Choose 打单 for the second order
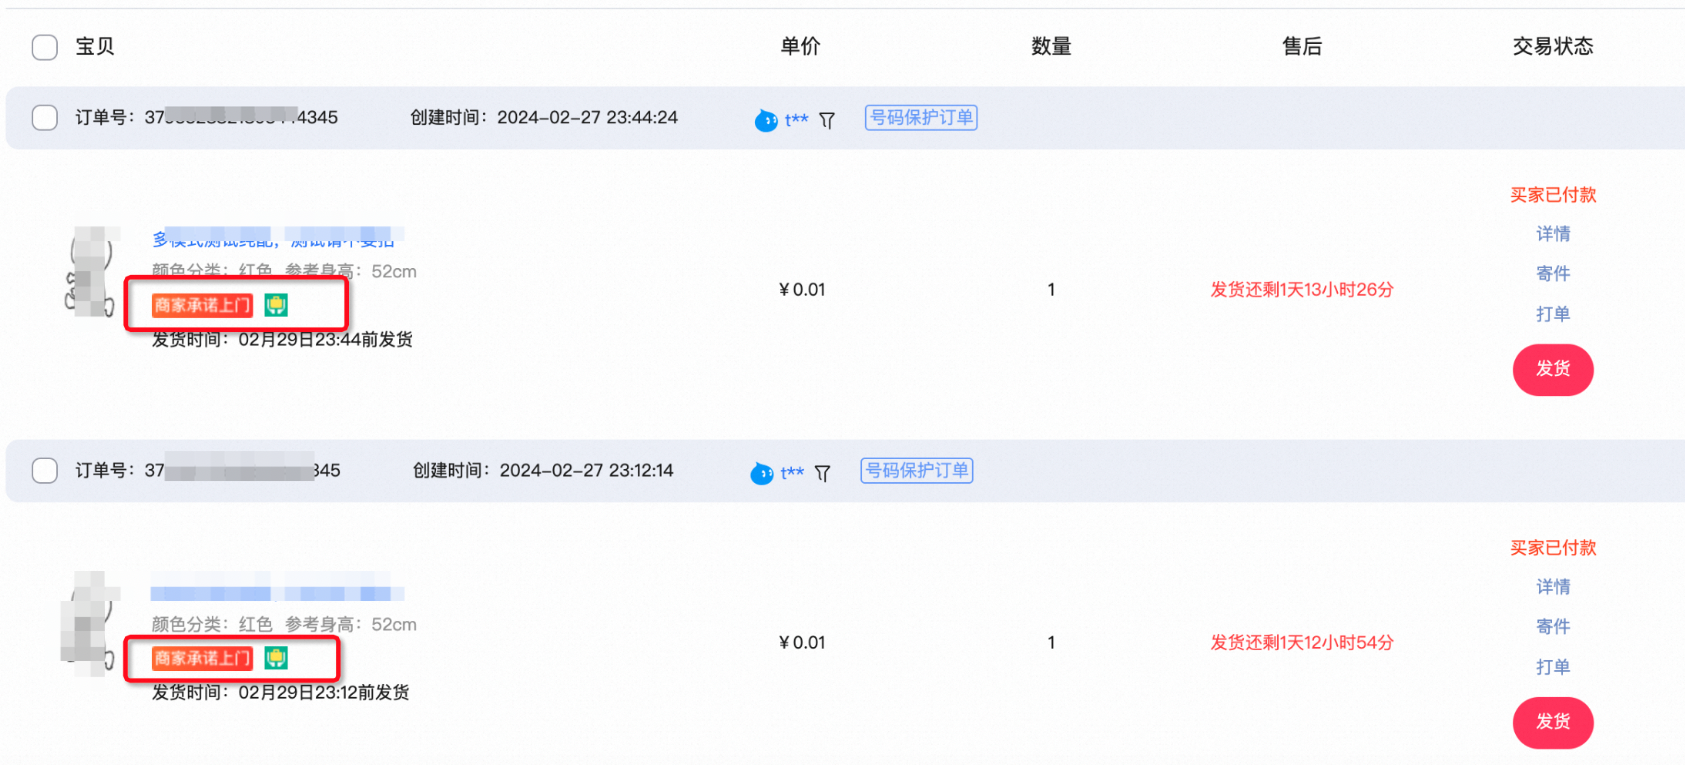Screen dimensions: 1685x765 pos(1553,667)
